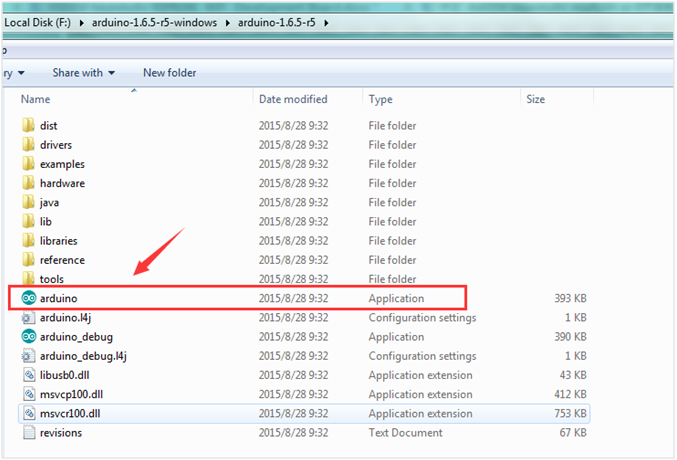Select the msvcp100.dll file icon
Image resolution: width=677 pixels, height=460 pixels.
29,394
